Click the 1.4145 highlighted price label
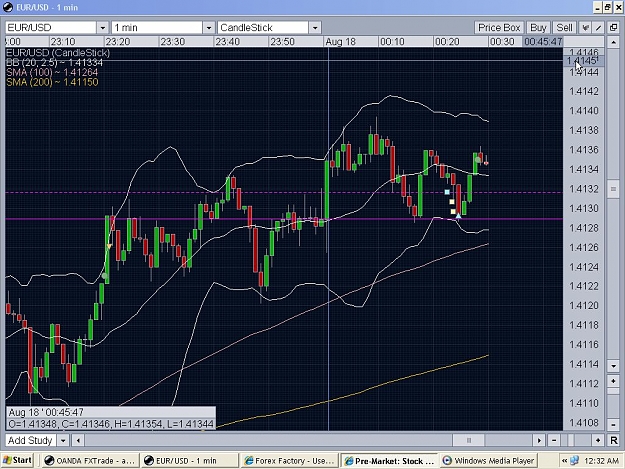 (583, 61)
